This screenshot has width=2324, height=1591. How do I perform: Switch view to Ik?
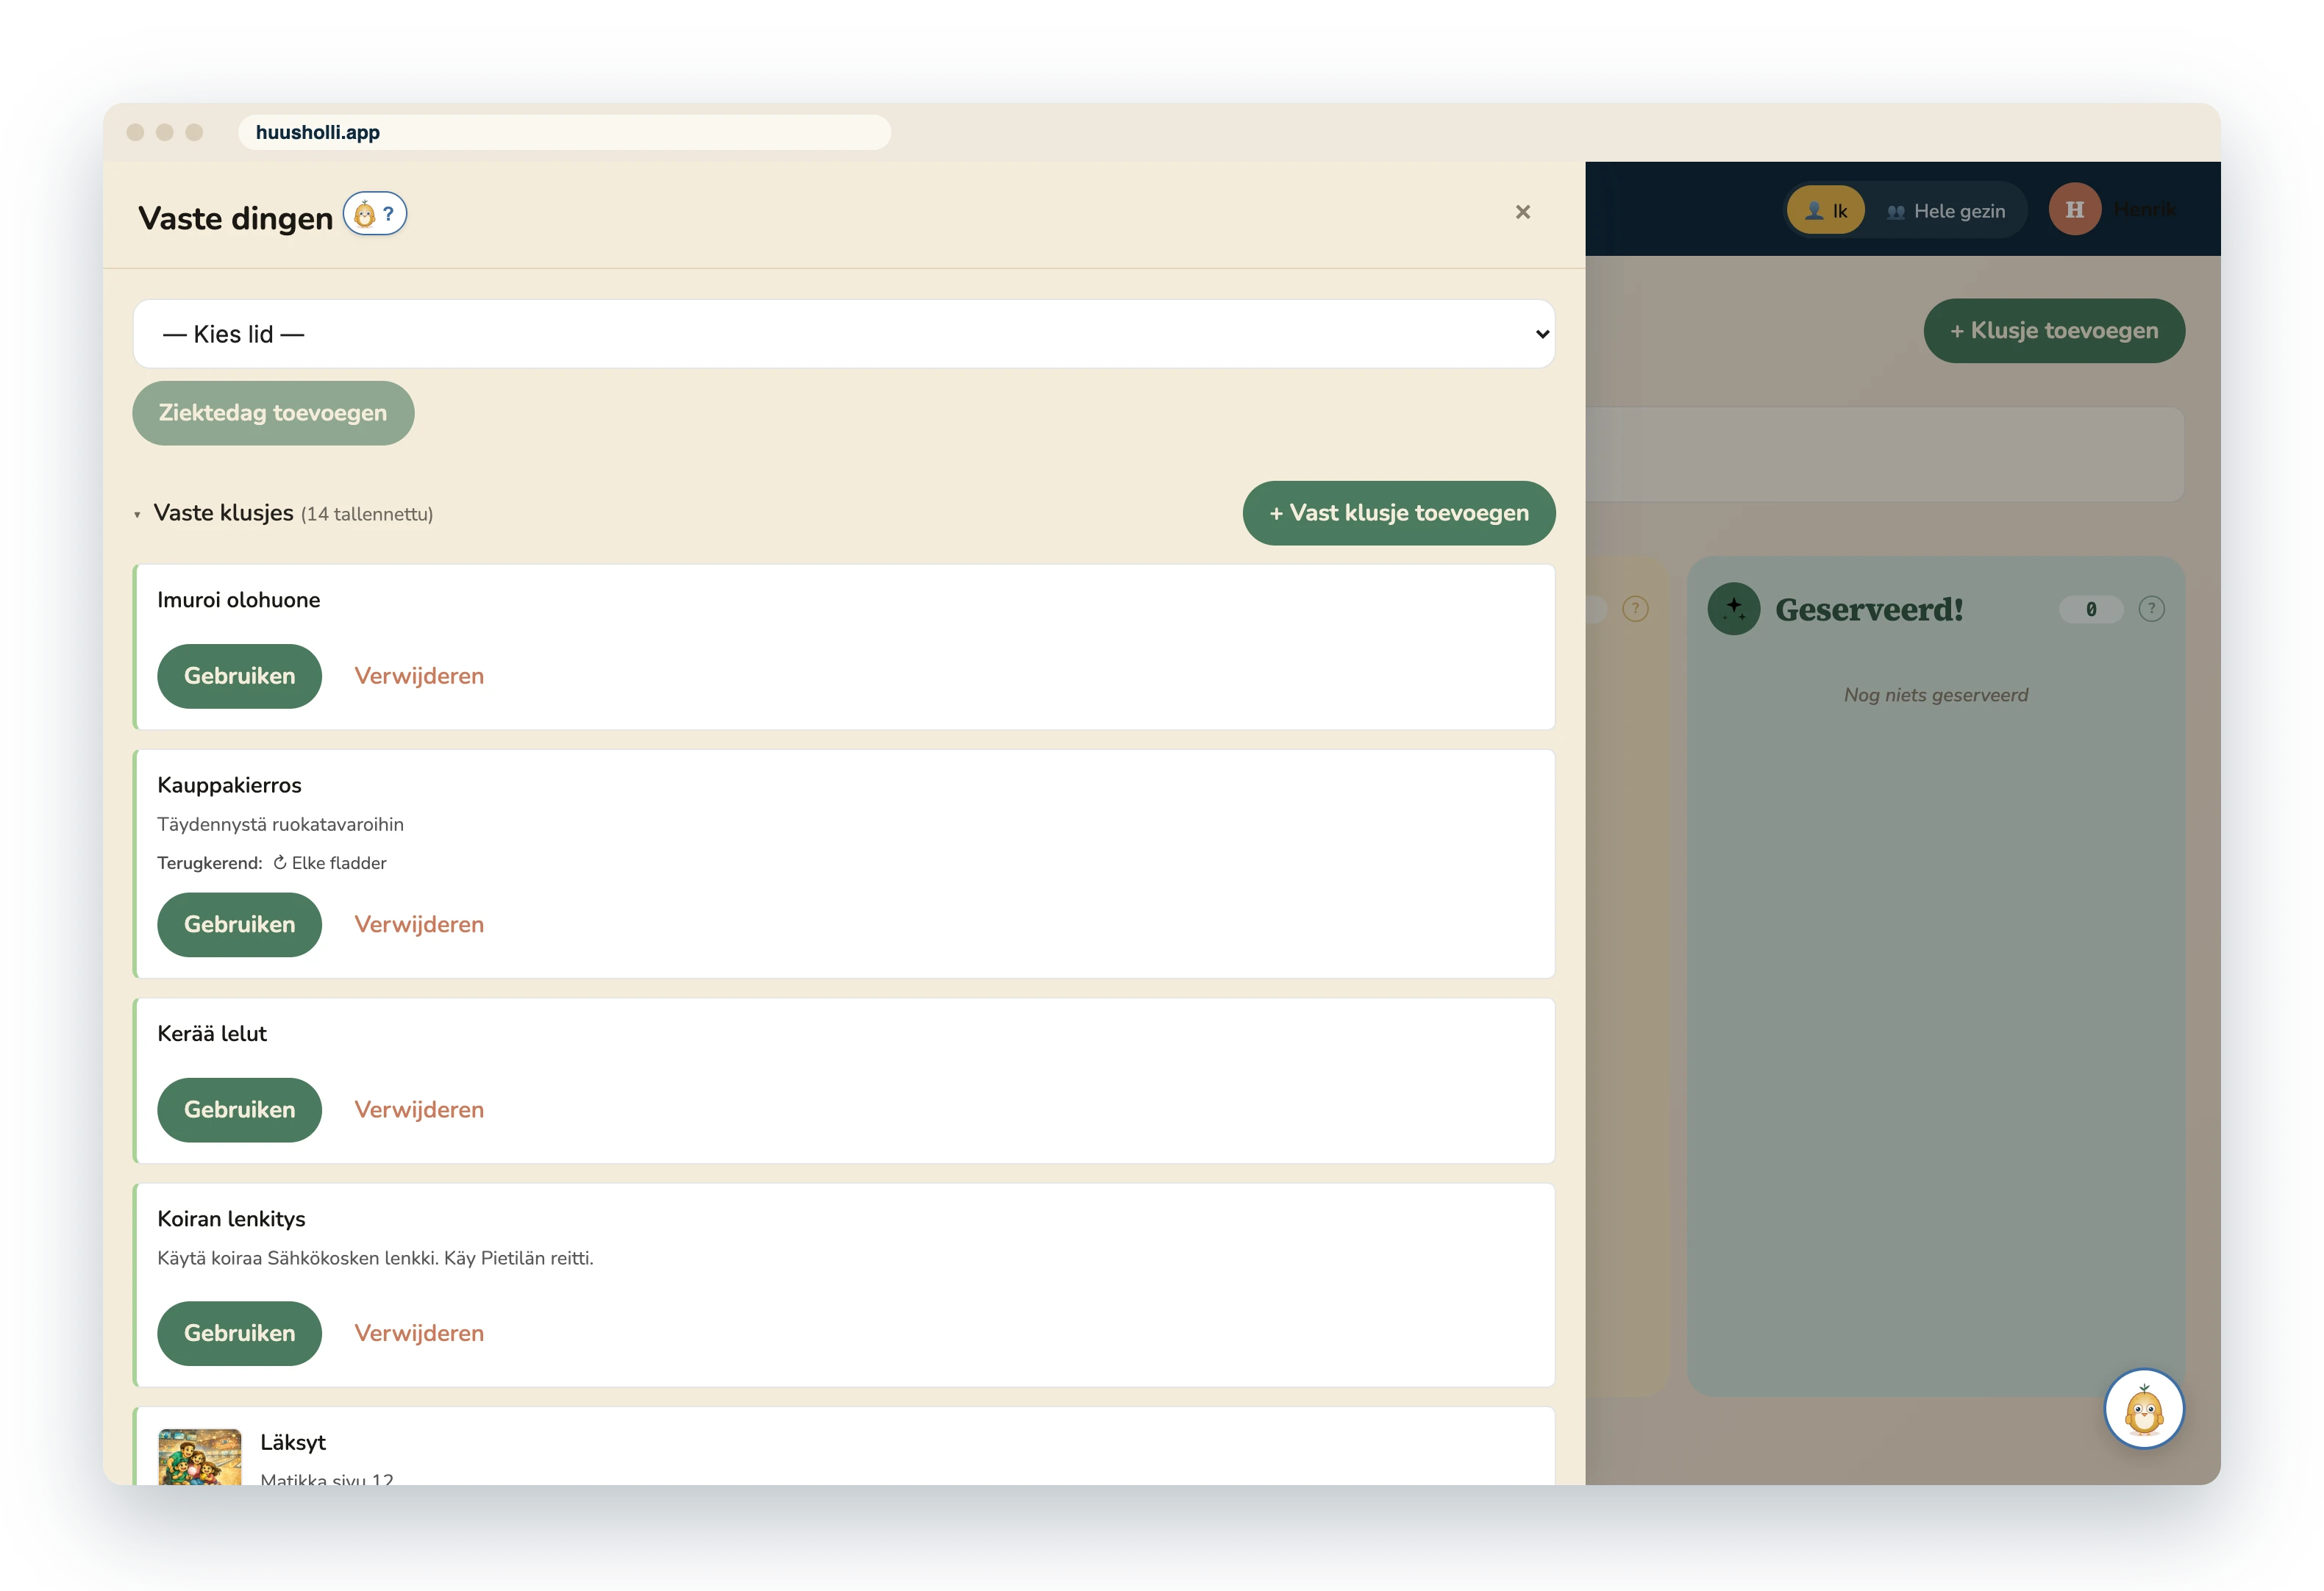1825,211
